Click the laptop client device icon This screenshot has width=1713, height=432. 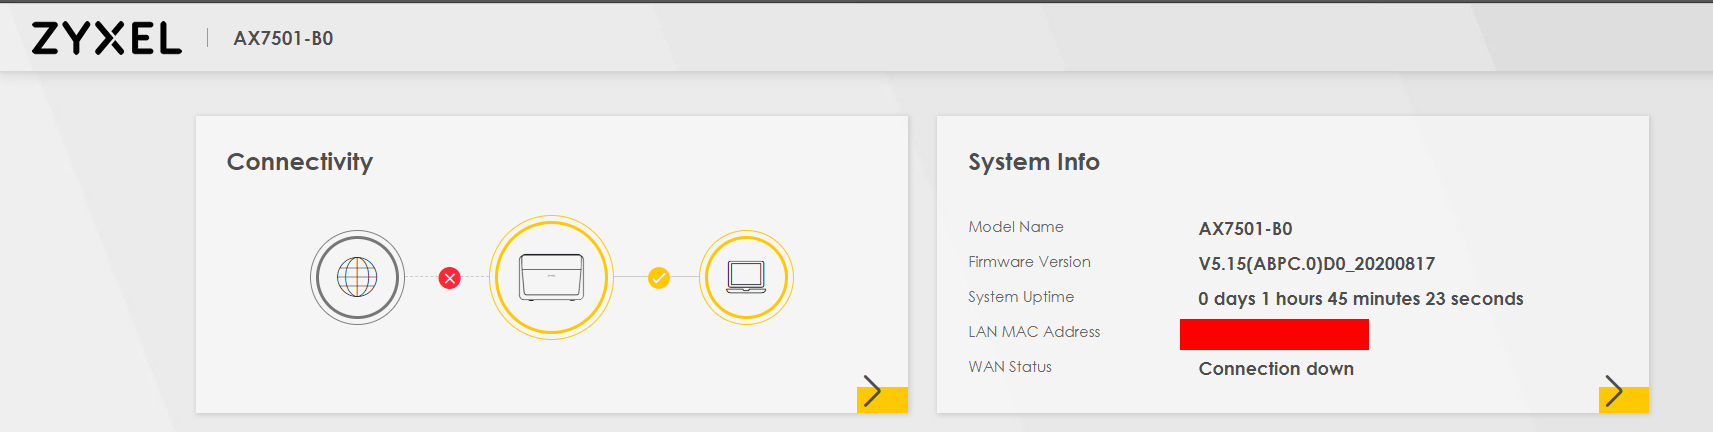pyautogui.click(x=746, y=277)
